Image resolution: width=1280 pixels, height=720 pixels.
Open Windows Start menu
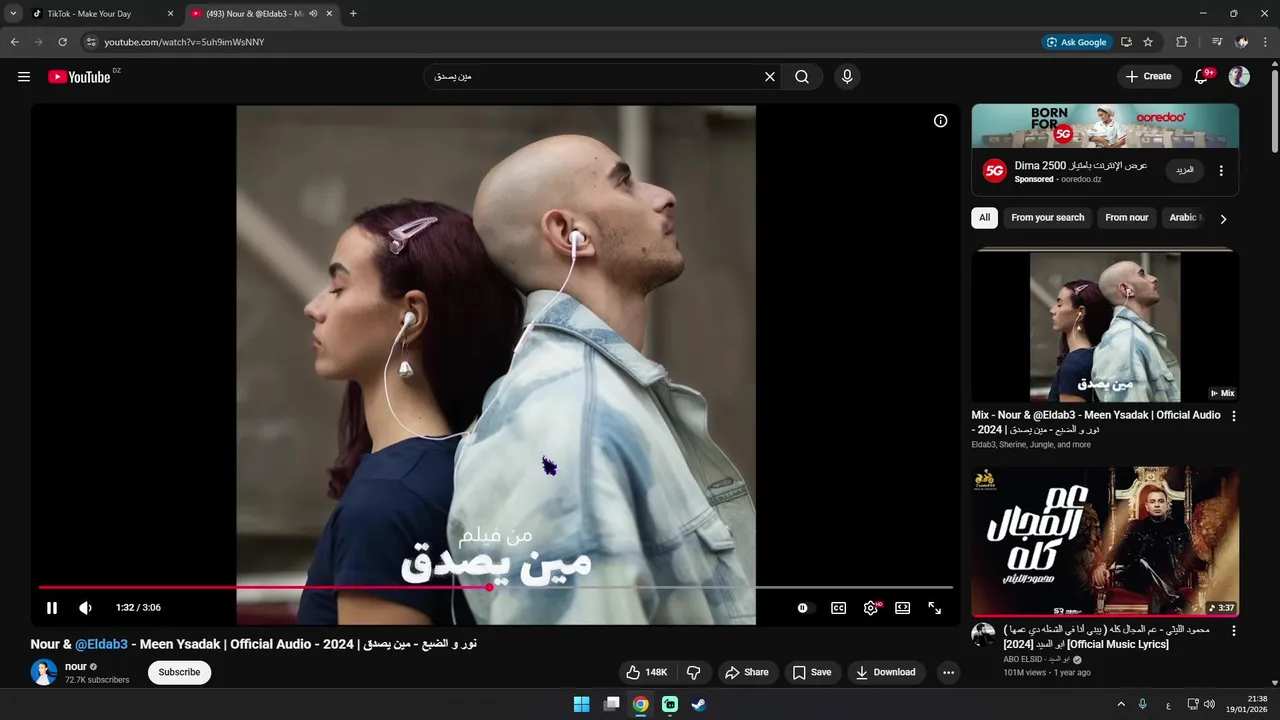581,704
